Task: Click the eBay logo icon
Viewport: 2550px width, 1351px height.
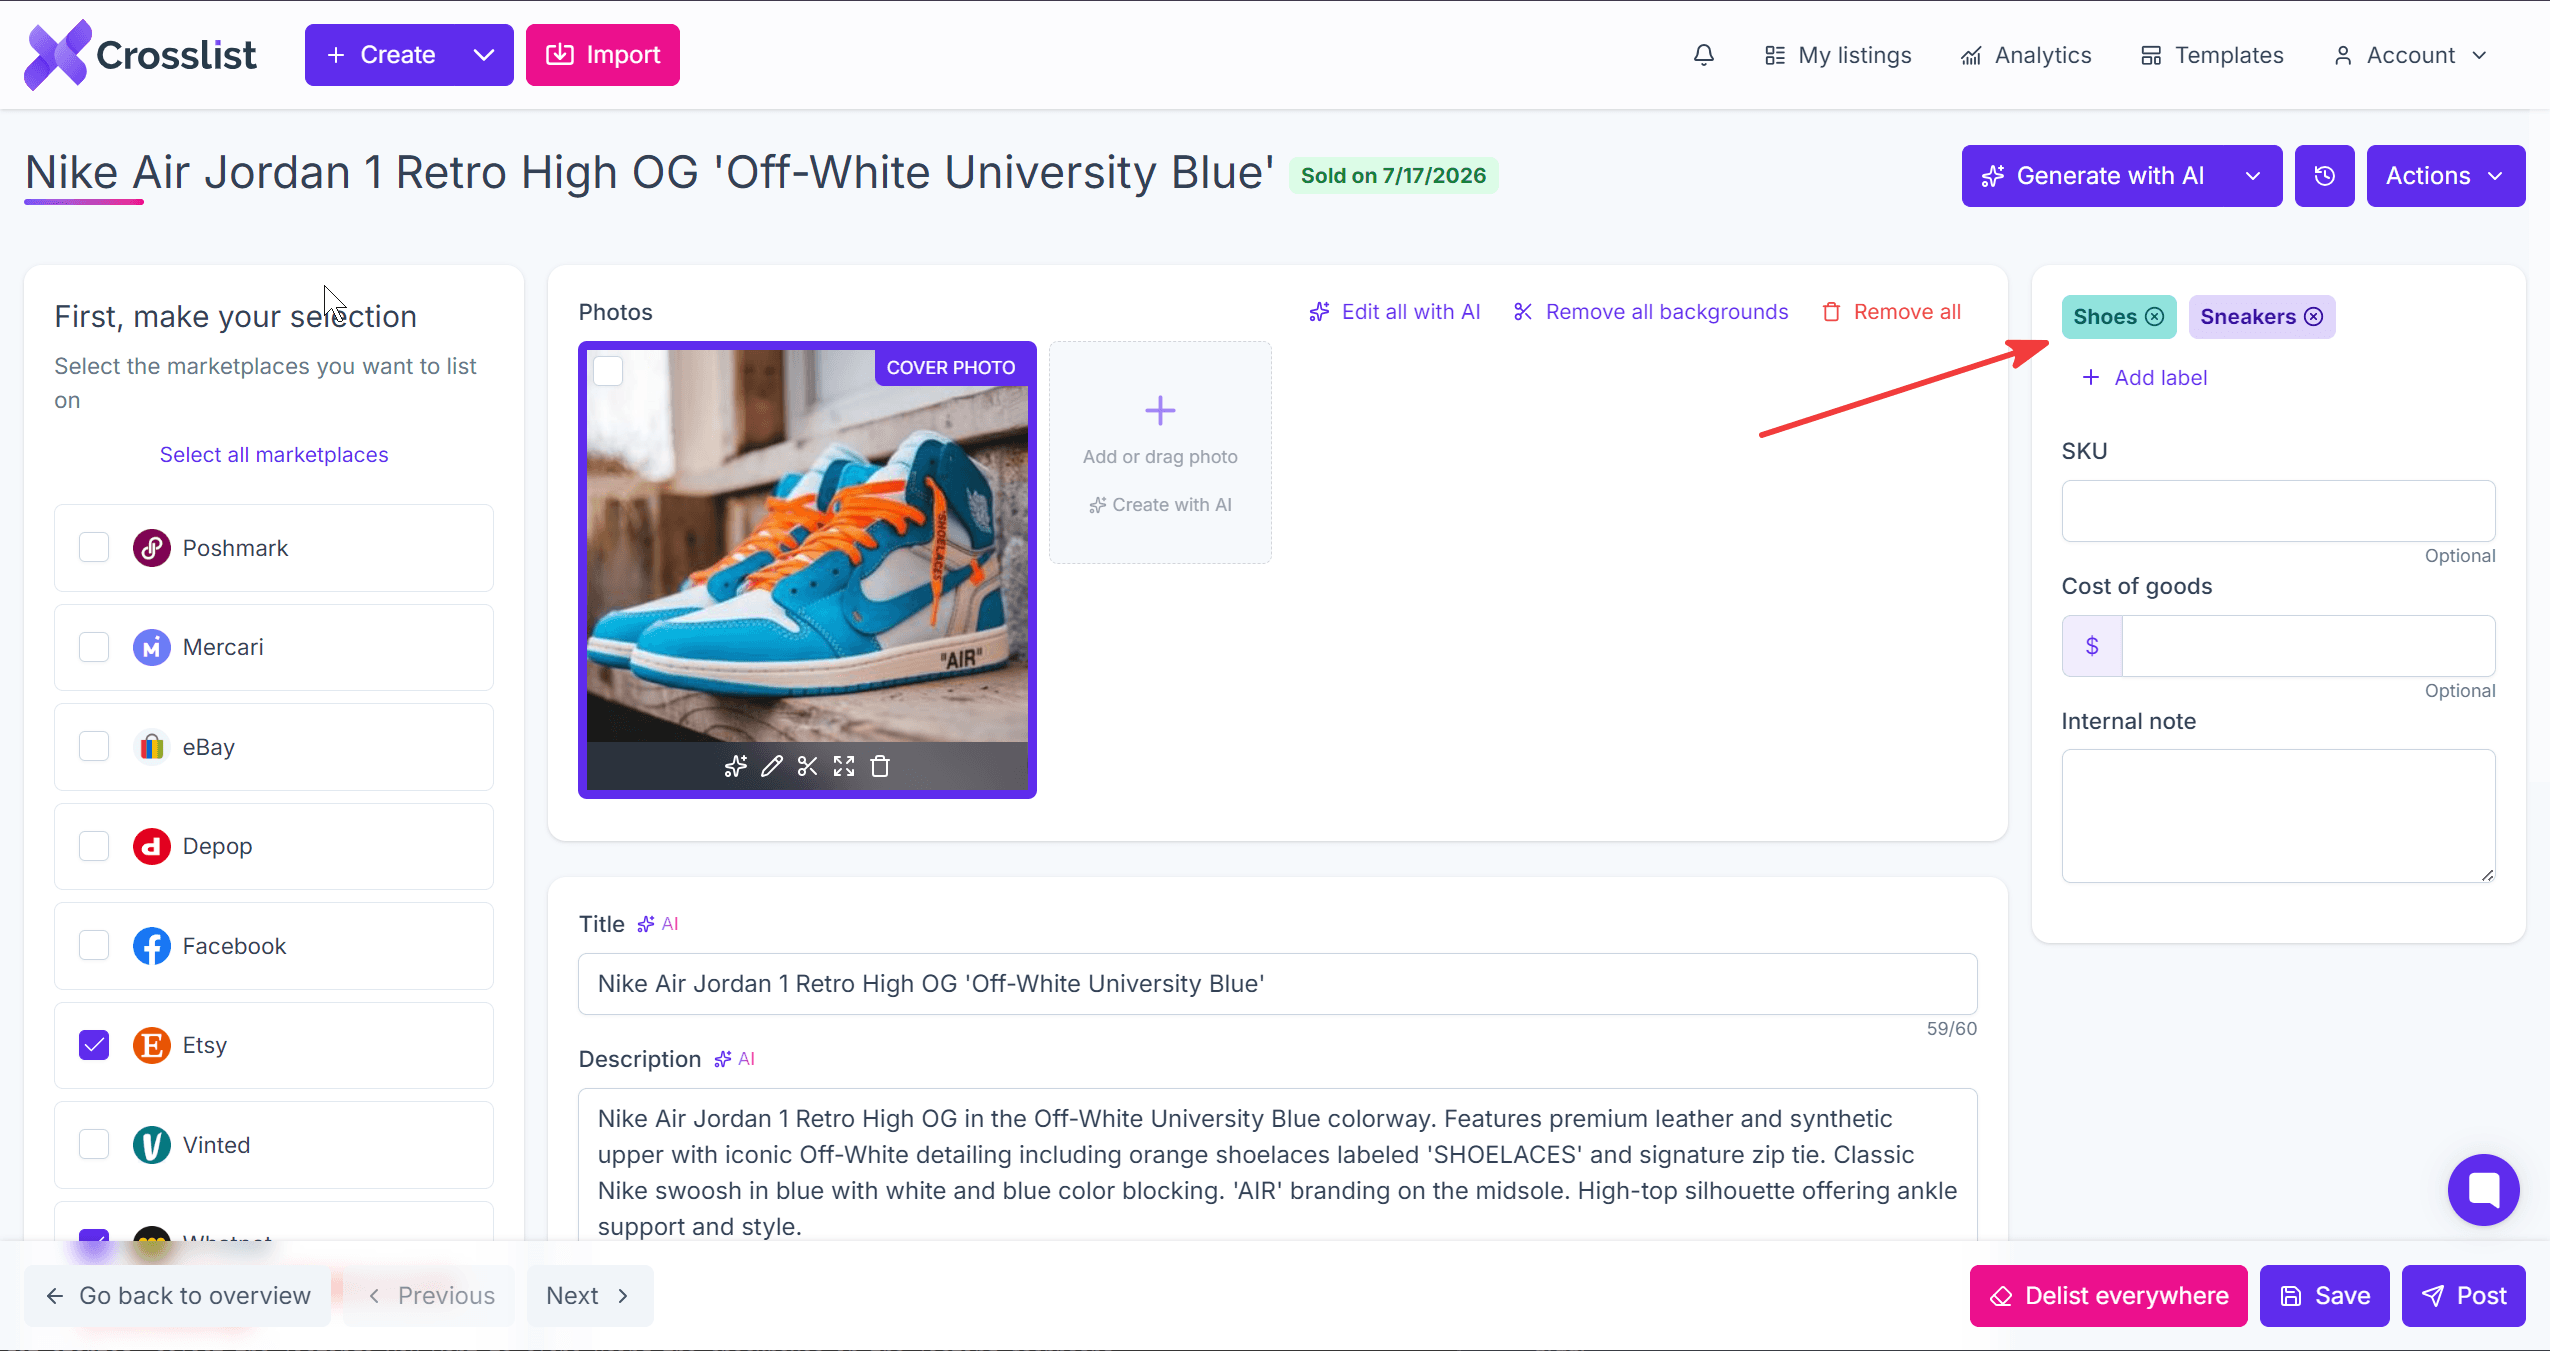Action: click(x=152, y=747)
